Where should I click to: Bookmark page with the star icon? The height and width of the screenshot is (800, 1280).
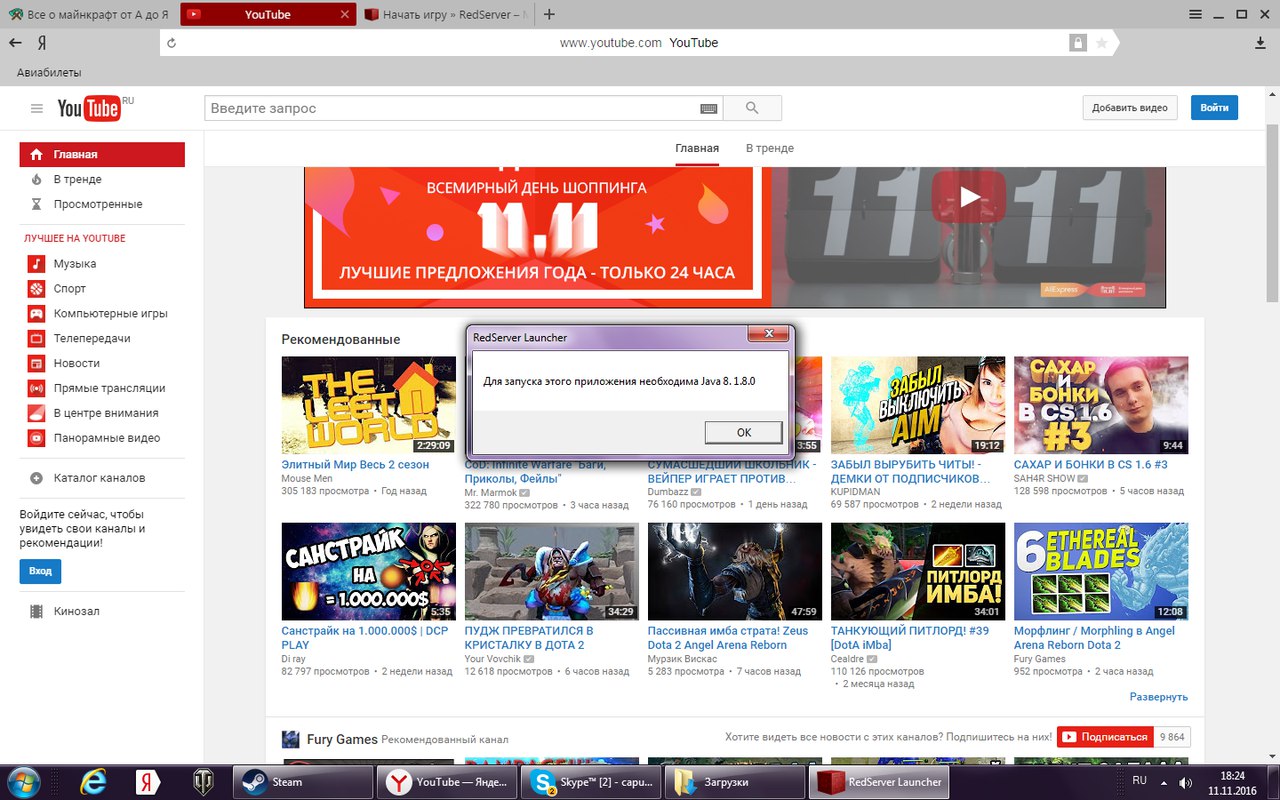[1101, 43]
